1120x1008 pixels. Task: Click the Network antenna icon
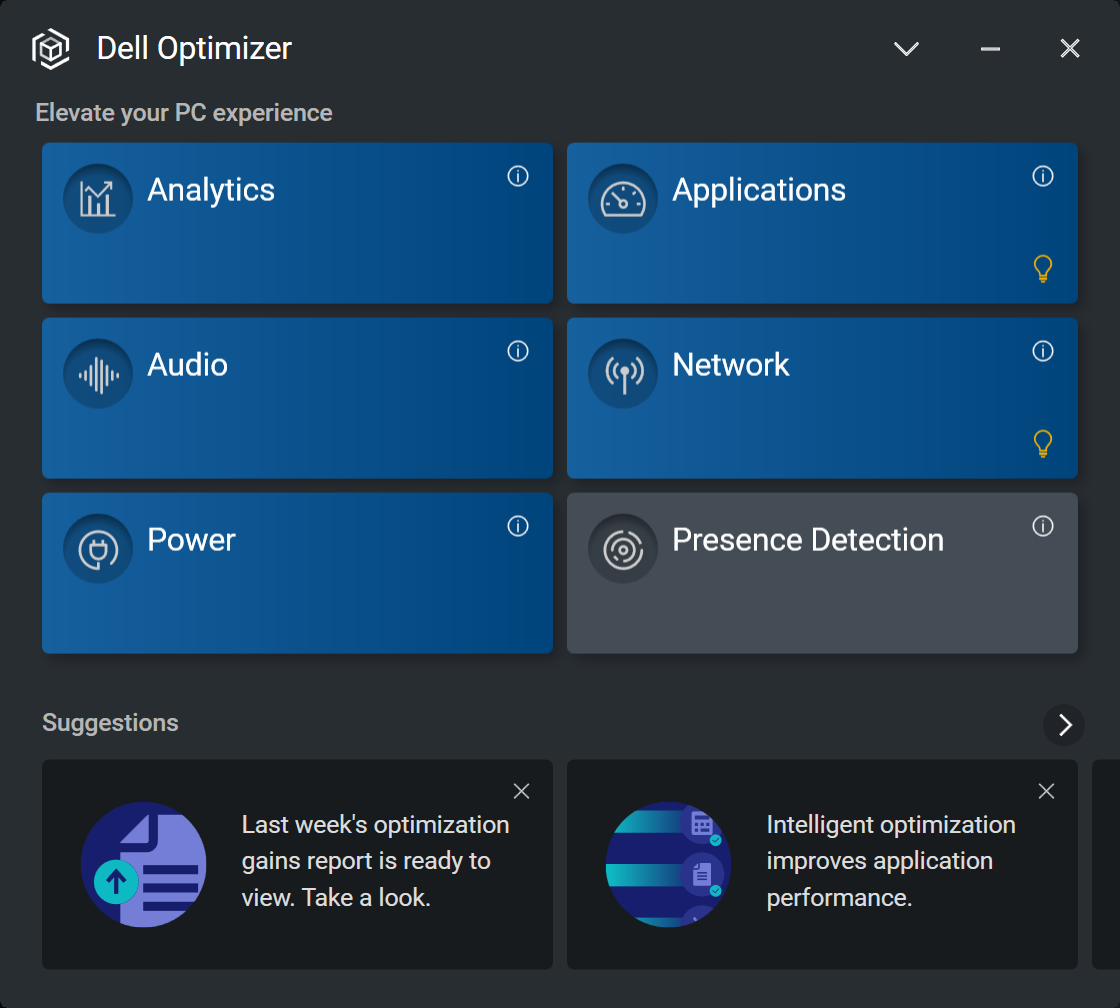623,374
